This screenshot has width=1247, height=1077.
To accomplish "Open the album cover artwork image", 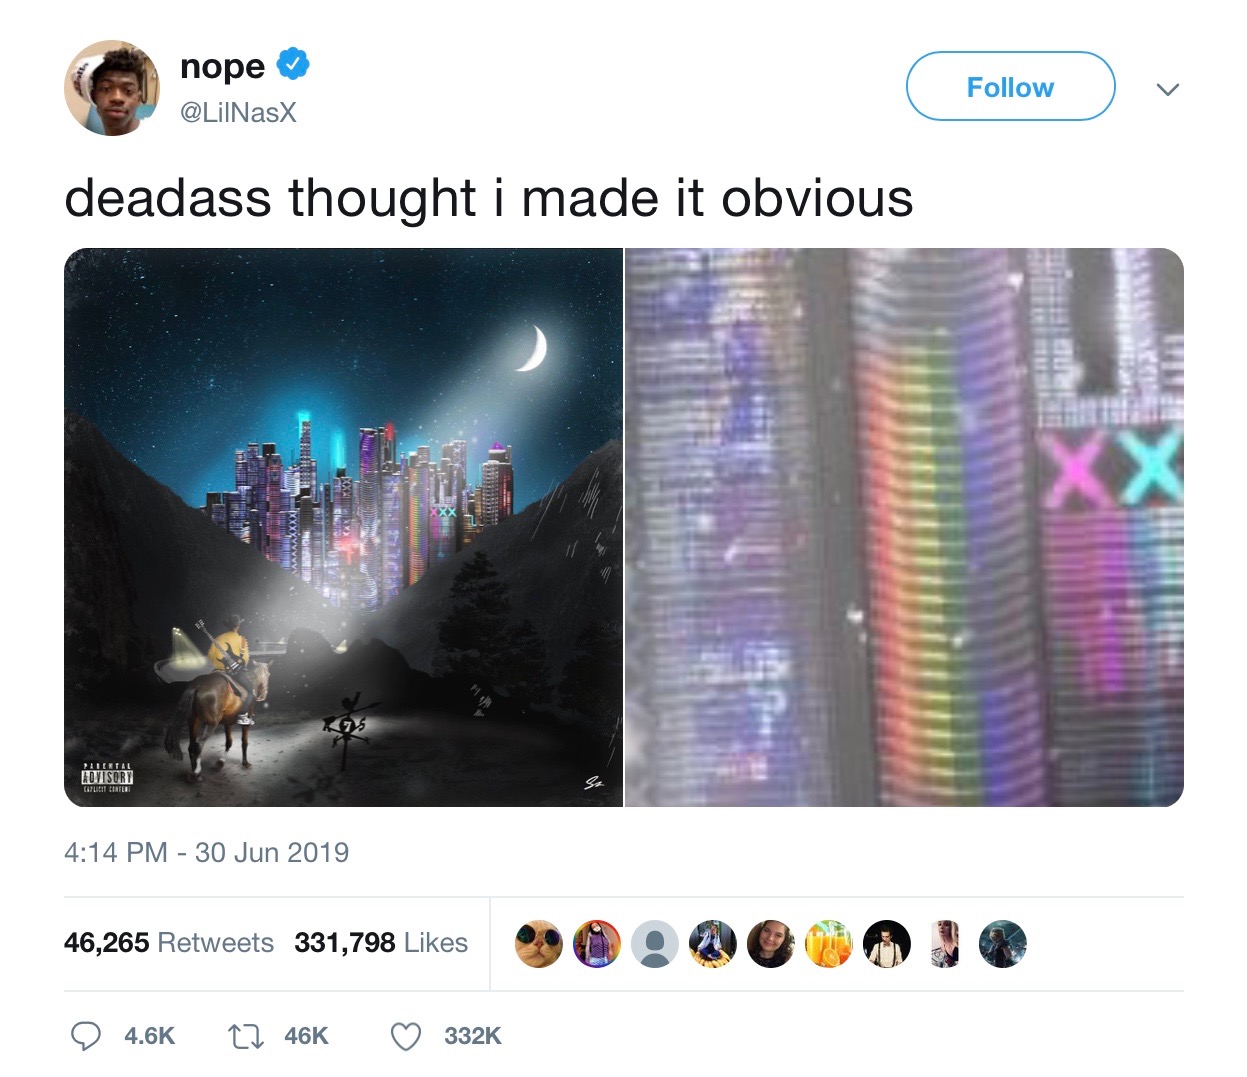I will point(343,527).
